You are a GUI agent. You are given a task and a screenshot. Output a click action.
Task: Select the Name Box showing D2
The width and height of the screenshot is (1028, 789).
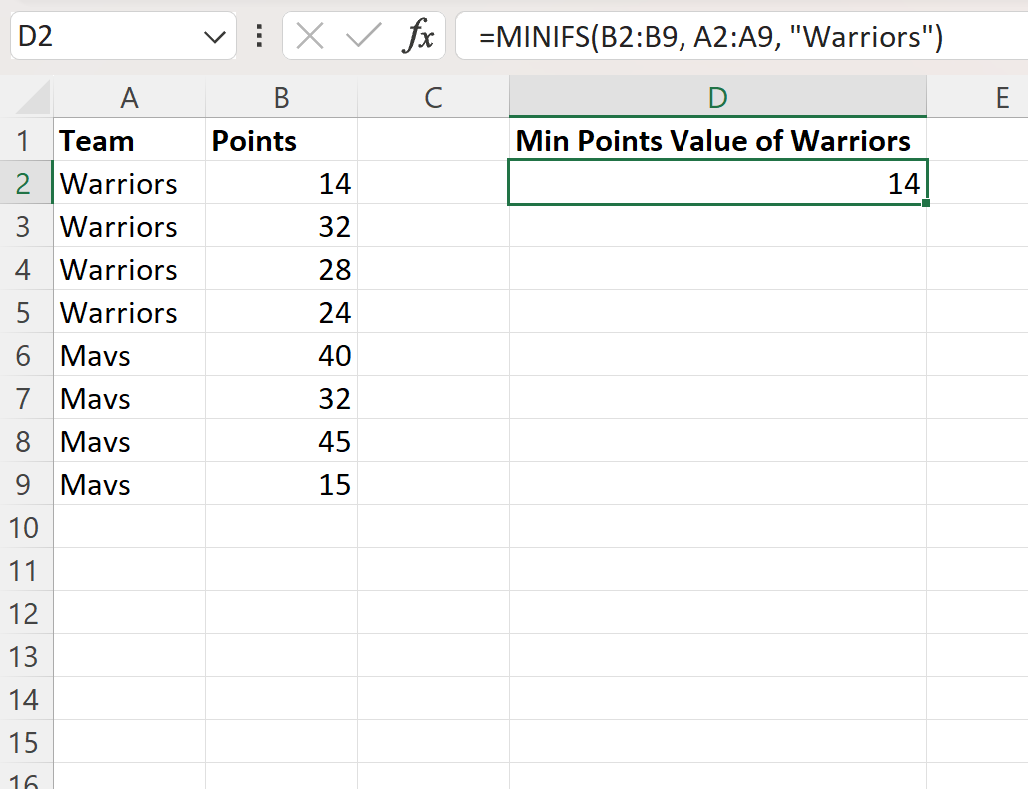pos(110,36)
